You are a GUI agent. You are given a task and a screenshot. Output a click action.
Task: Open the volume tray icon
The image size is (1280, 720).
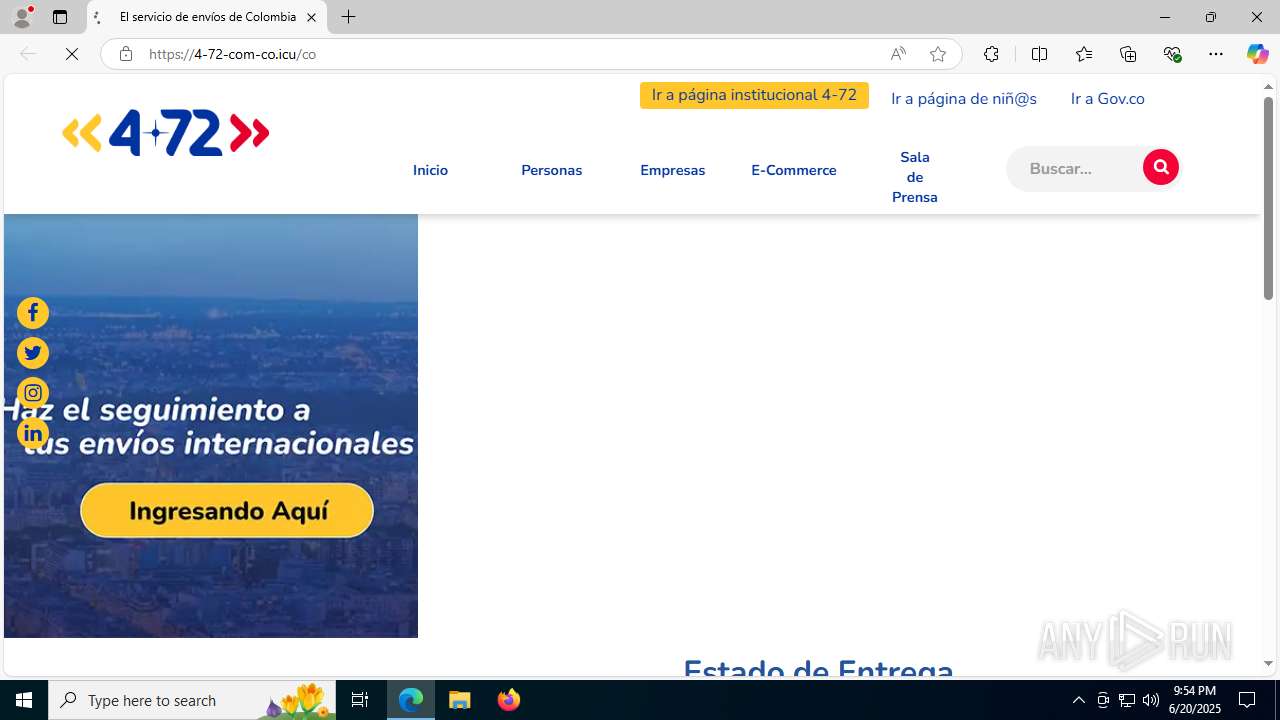[x=1151, y=700]
